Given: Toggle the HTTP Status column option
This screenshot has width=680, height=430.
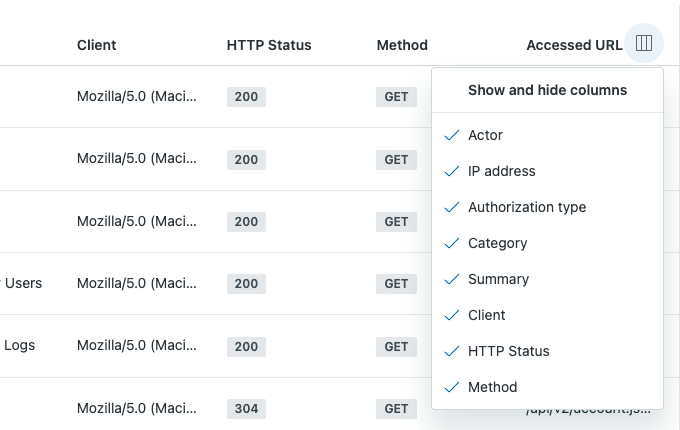Looking at the screenshot, I should (508, 351).
